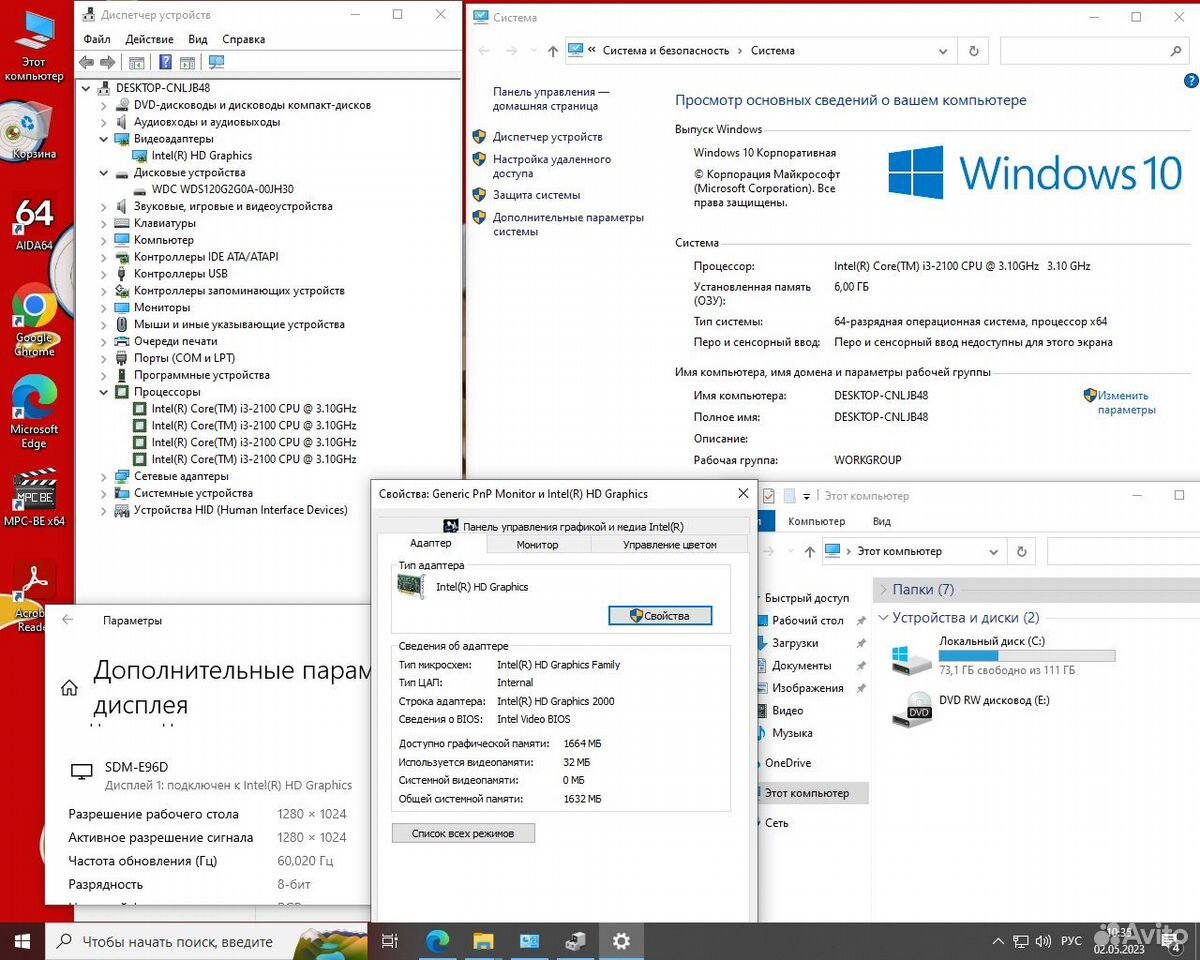Open address dropdown in Этот компьютер Explorer
Image resolution: width=1200 pixels, height=960 pixels.
993,551
